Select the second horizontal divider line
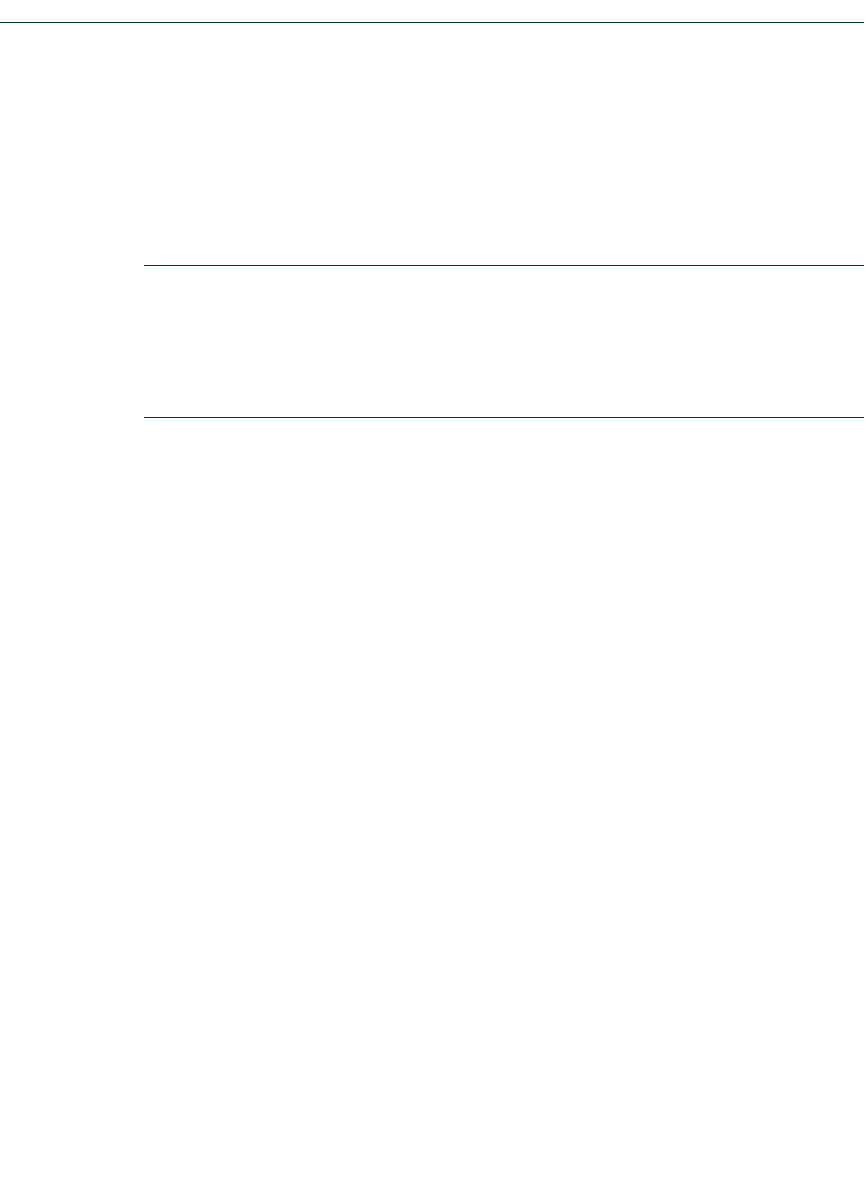Image resolution: width=865 pixels, height=1189 pixels. 504,265
